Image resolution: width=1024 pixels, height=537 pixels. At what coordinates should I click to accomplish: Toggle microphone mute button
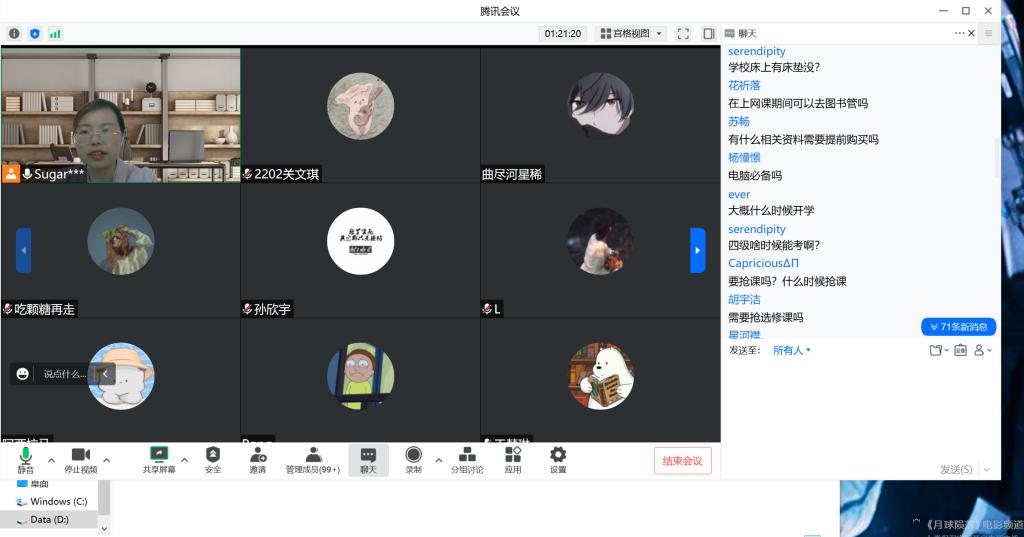(25, 460)
